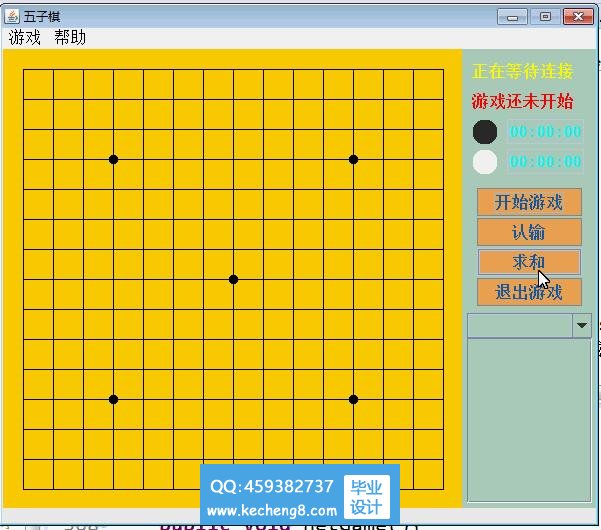
Task: Click the Java icon in title bar
Action: (x=12, y=16)
